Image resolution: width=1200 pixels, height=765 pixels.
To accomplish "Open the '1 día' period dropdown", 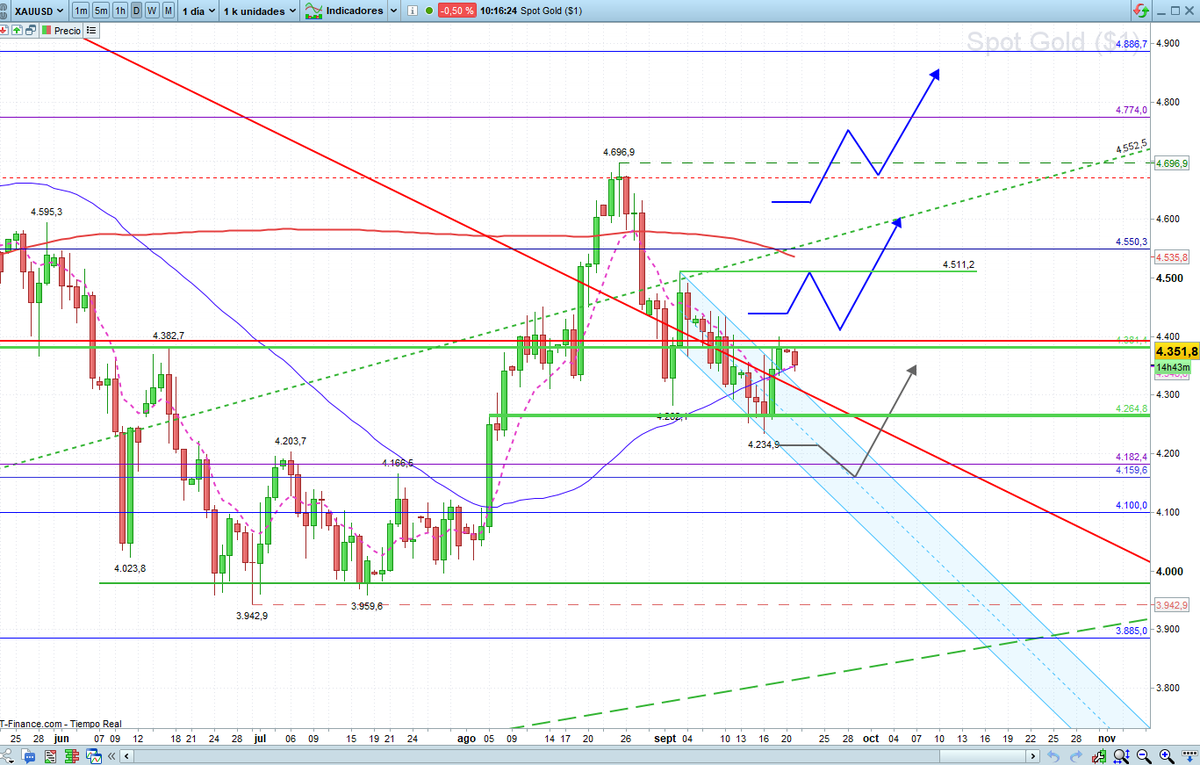I will tap(198, 10).
